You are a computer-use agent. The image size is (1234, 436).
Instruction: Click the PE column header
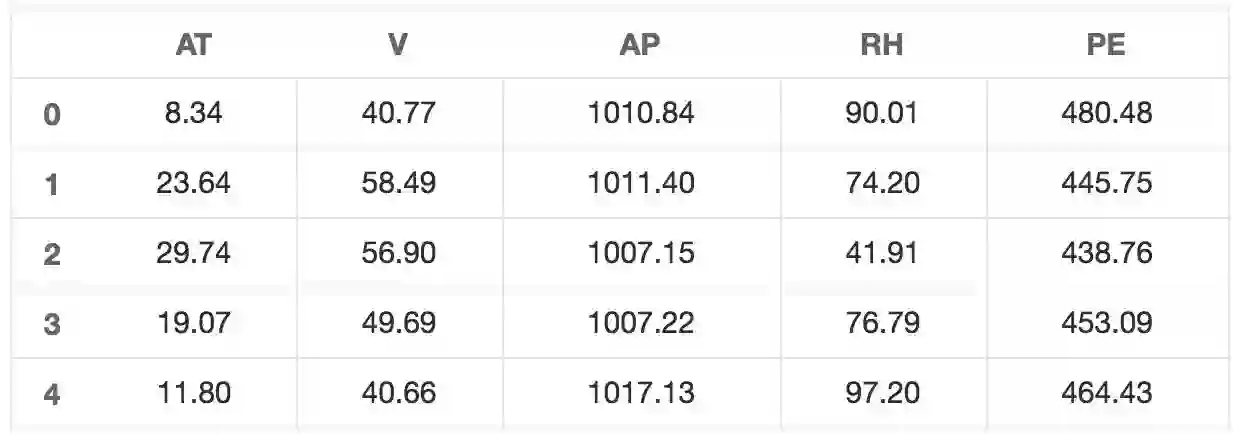point(1106,46)
